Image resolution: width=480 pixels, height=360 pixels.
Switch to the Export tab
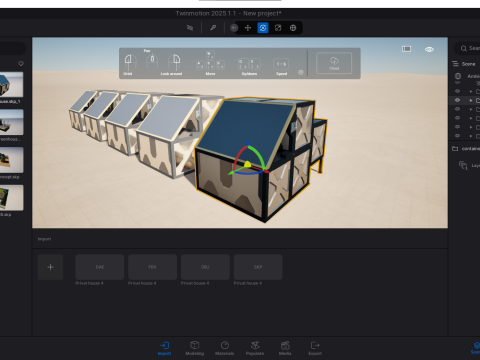pyautogui.click(x=315, y=348)
